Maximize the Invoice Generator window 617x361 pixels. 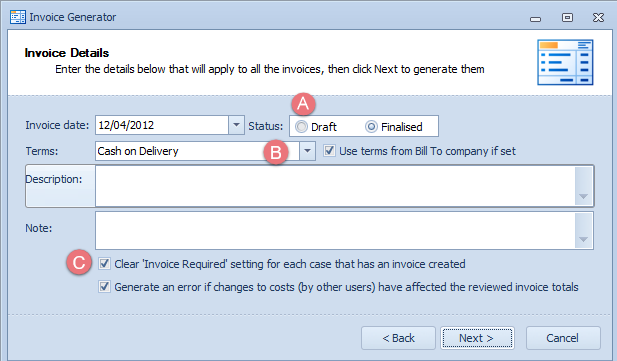pos(567,17)
